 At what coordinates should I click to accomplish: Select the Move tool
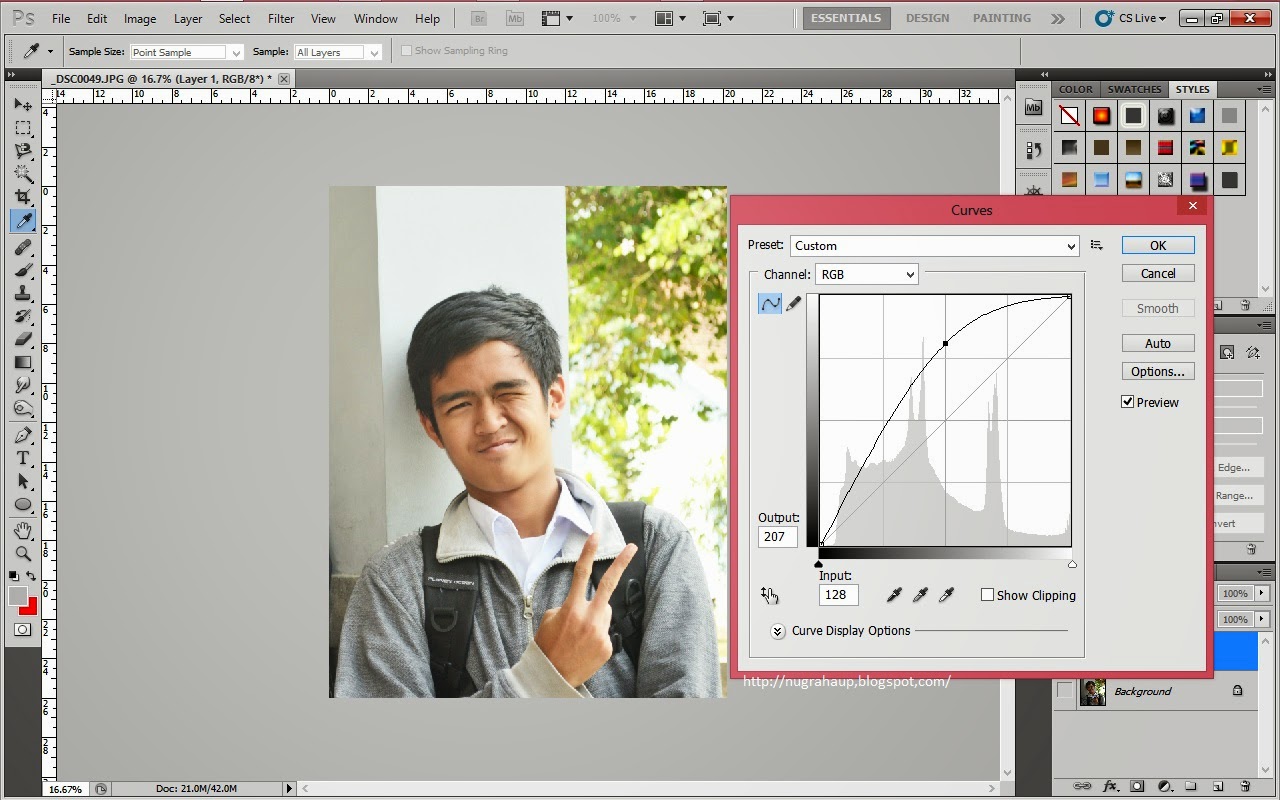coord(23,105)
